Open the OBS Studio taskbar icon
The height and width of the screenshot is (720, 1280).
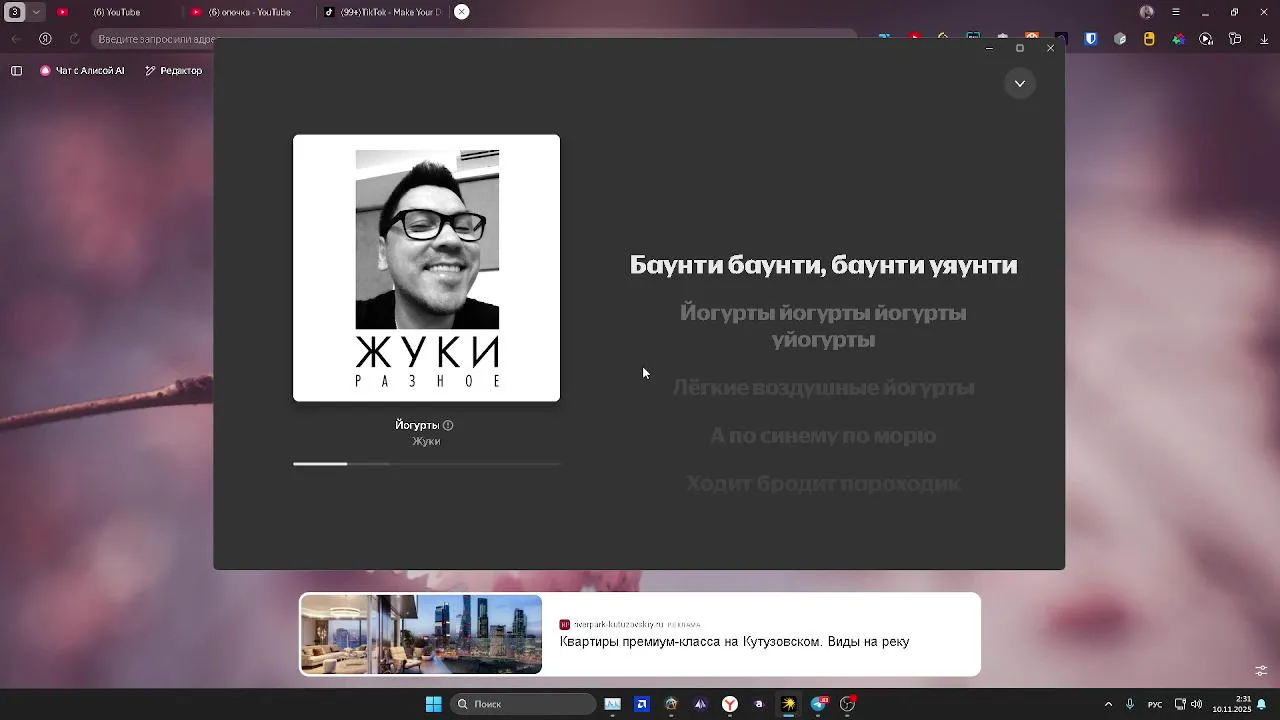(848, 704)
